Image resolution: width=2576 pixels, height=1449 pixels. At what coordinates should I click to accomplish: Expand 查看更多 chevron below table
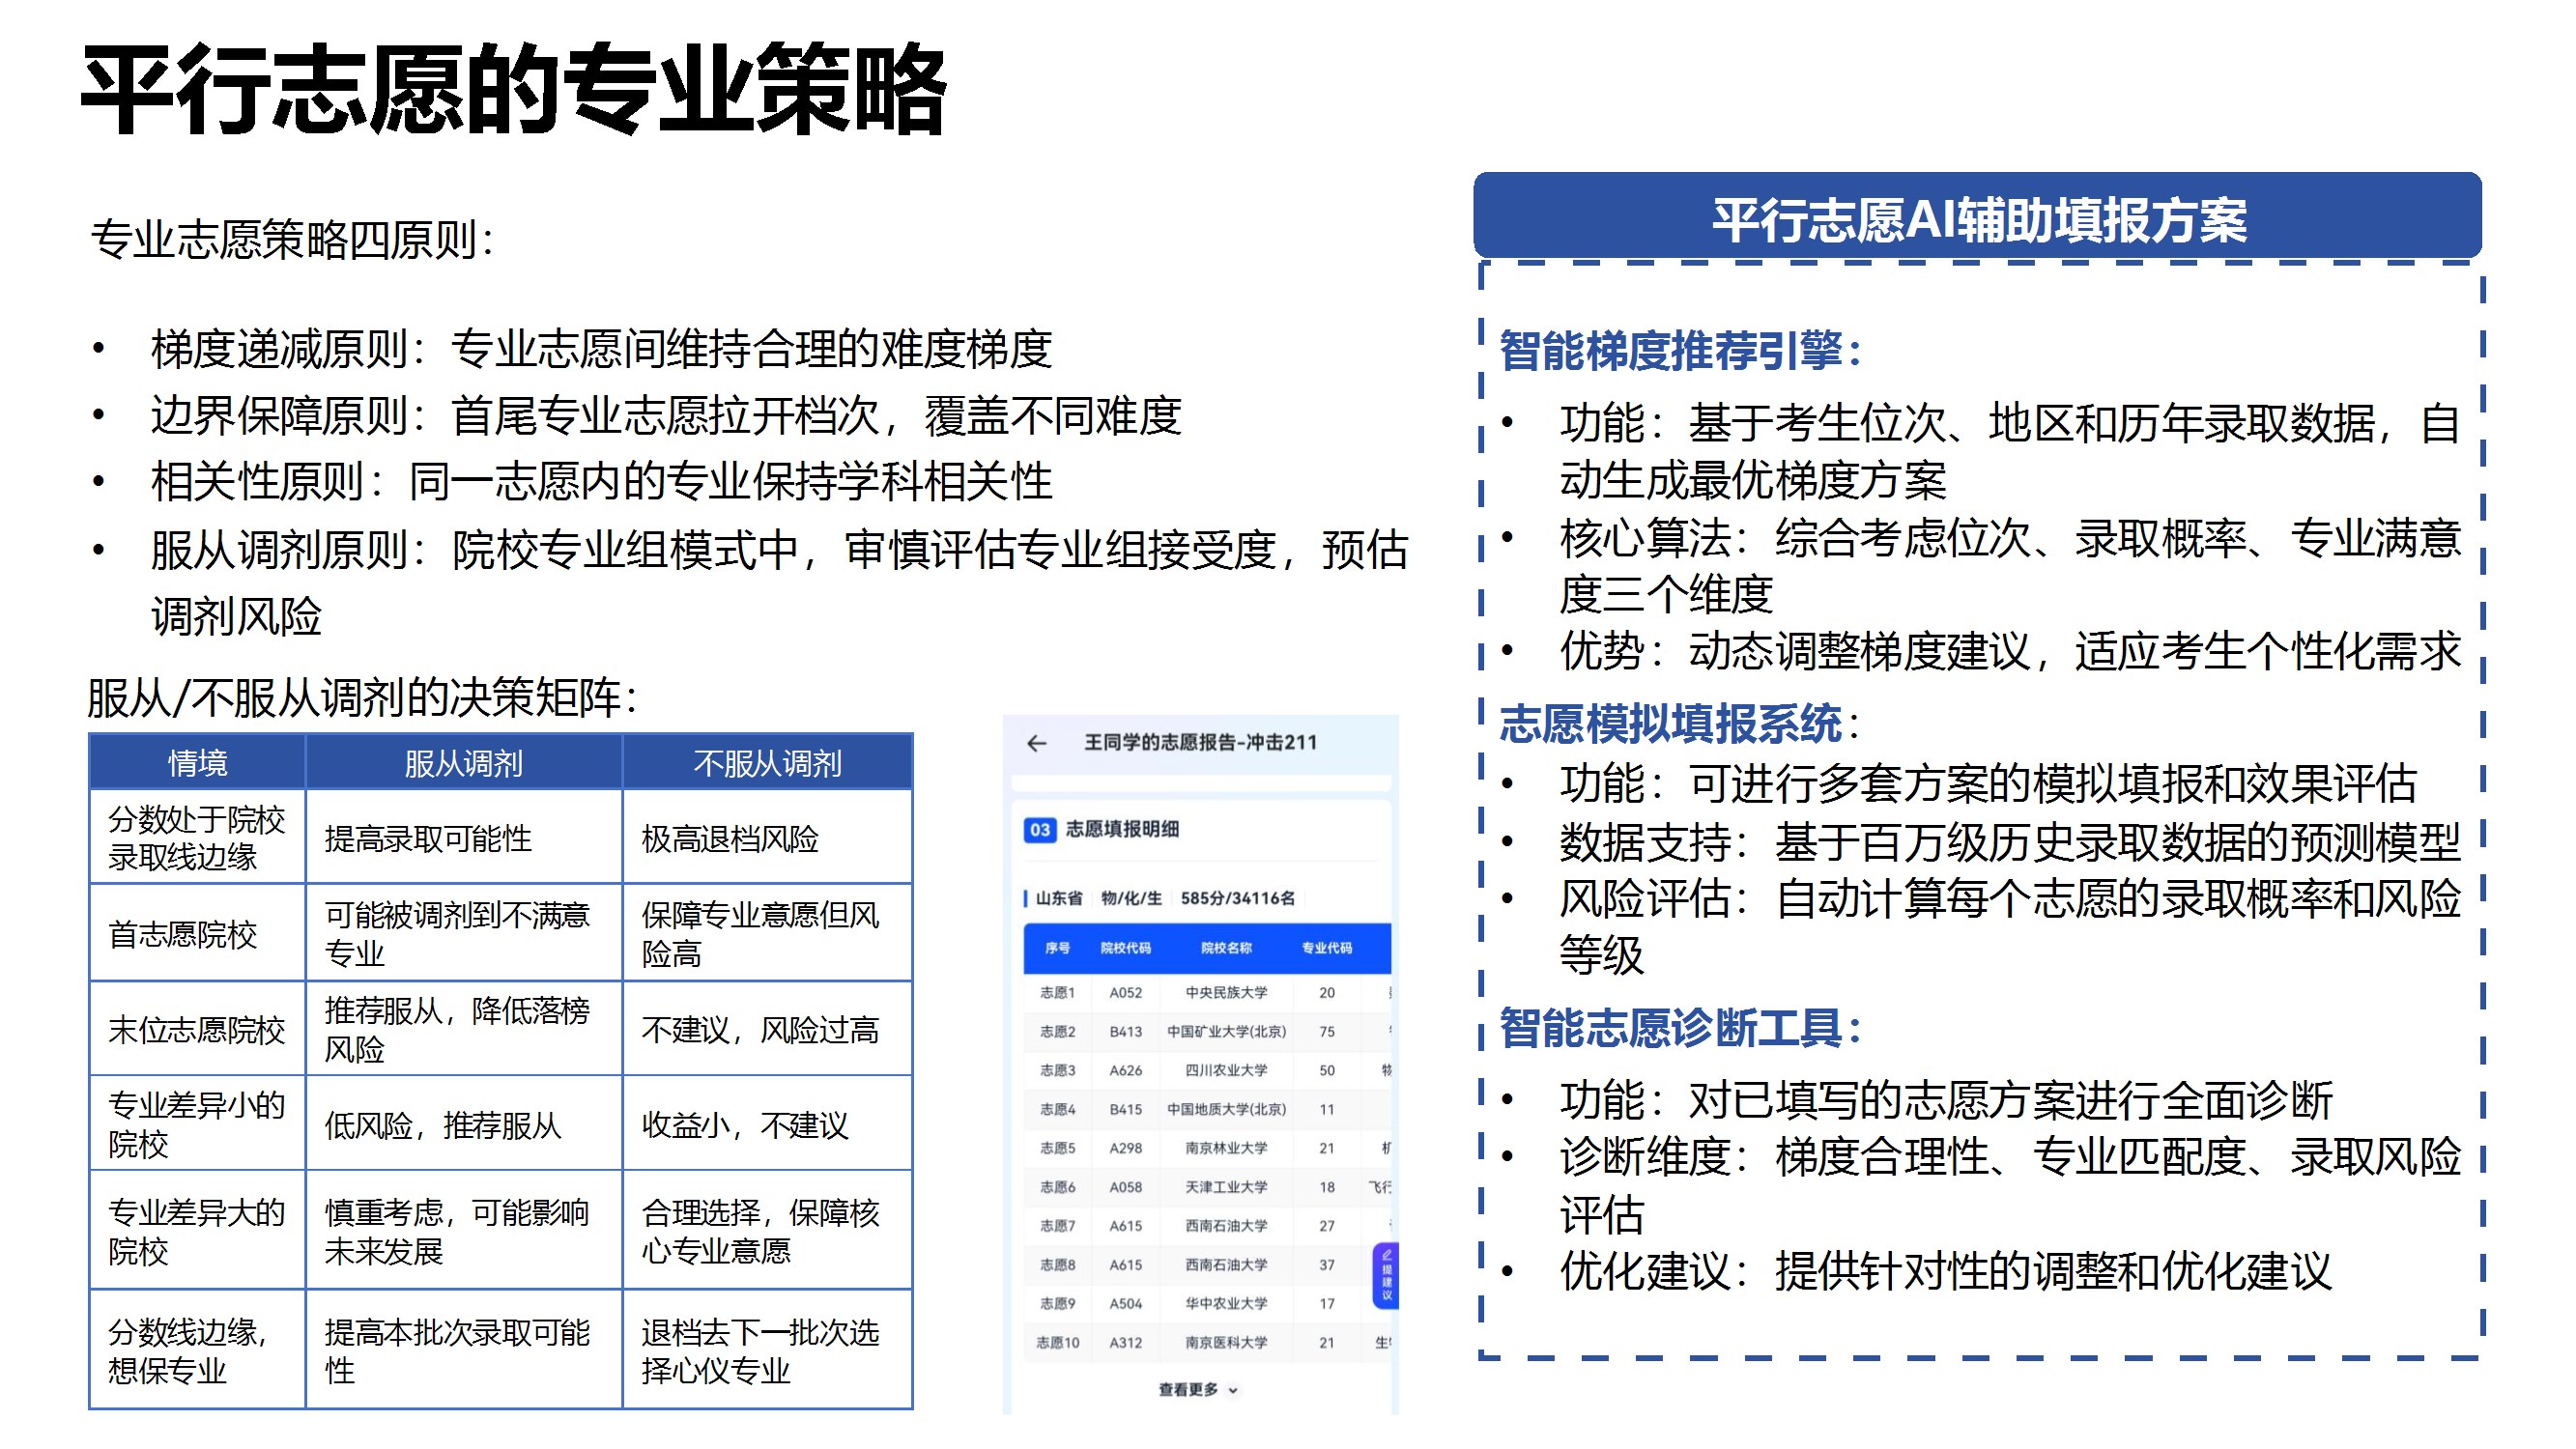[1232, 1390]
